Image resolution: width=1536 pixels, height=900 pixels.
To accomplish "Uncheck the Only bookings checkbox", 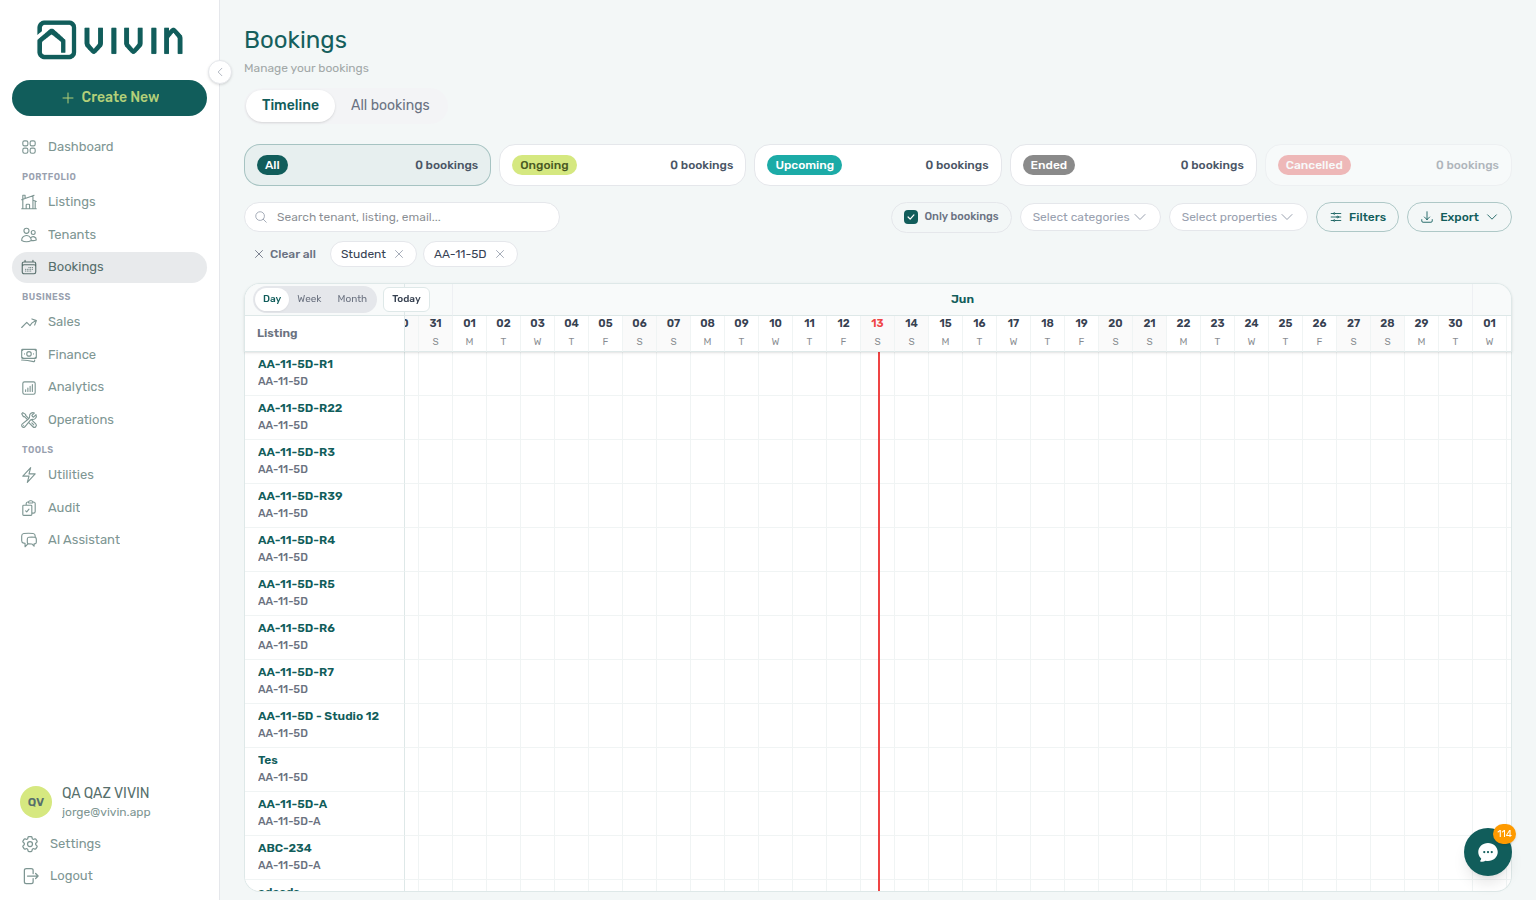I will pyautogui.click(x=911, y=217).
